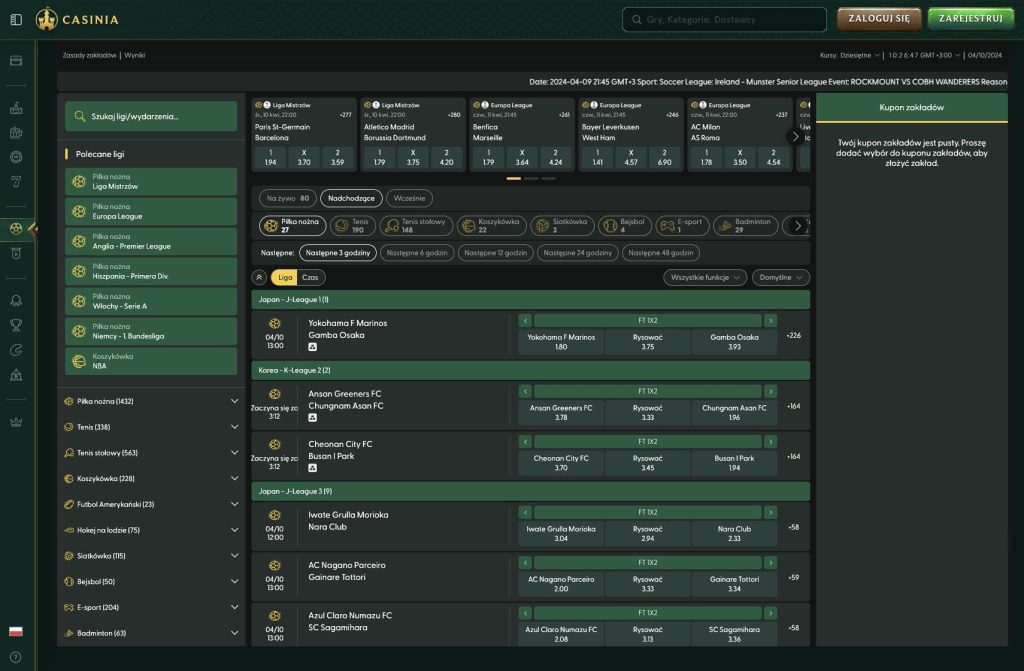The height and width of the screenshot is (671, 1024).
Task: Click the sidebar collapse icon beside the Casinia logo
Action: 16,19
